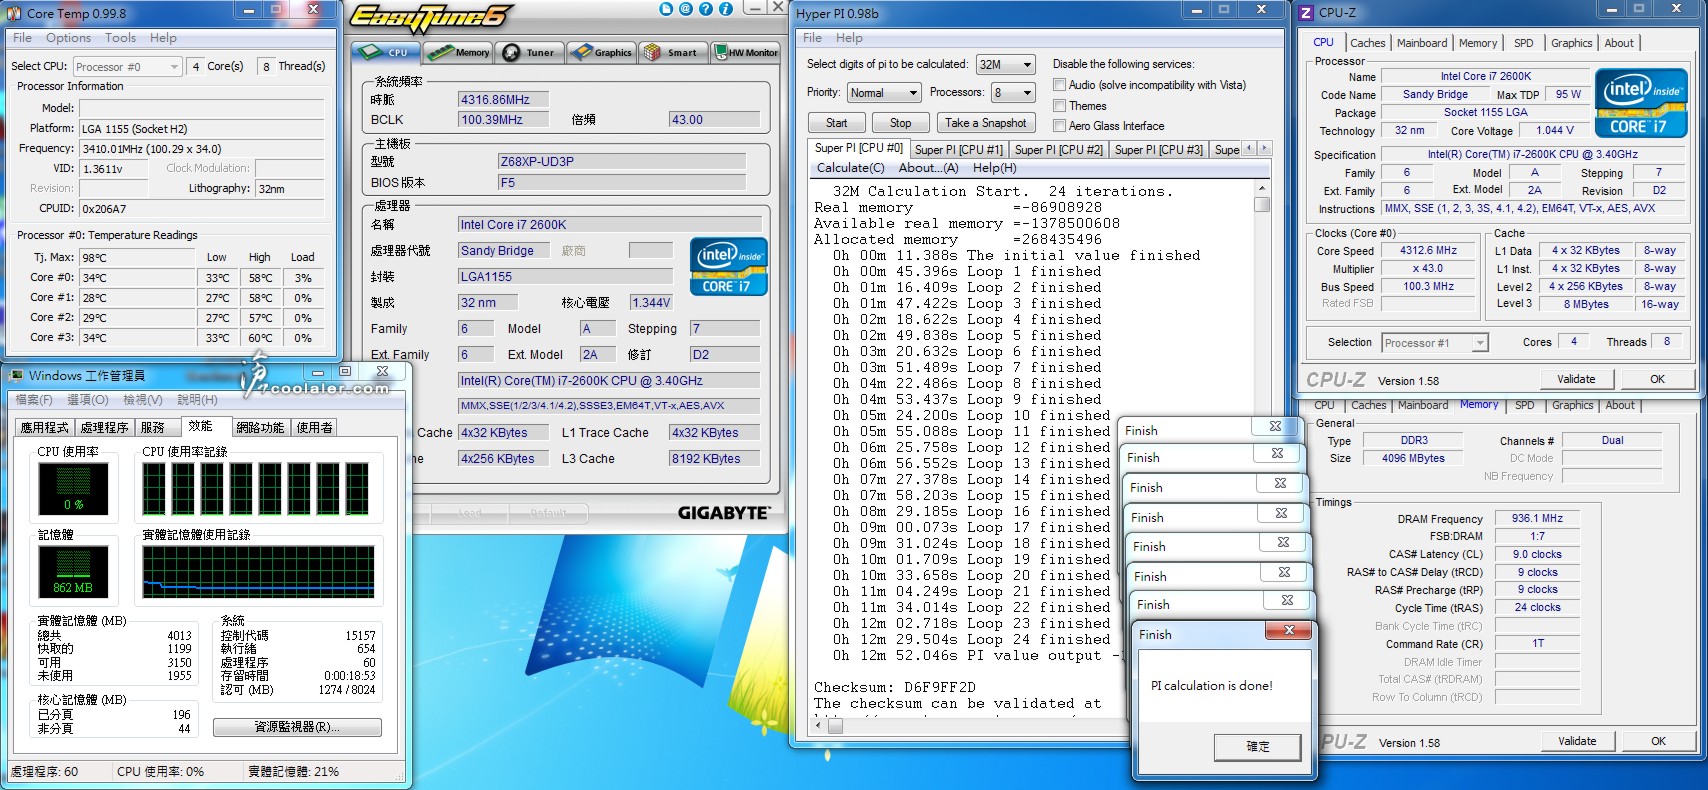Screen dimensions: 1708x790
Task: Click the 記憶體 862 MB gauge in Task Manager
Action: pos(73,571)
